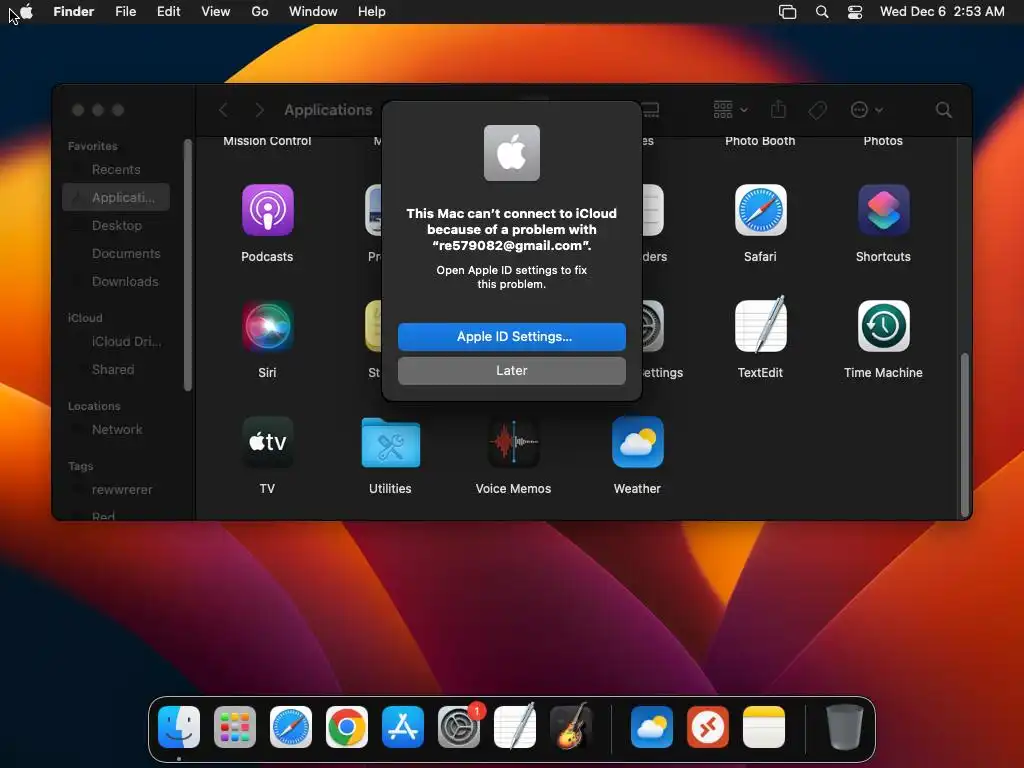Open TextEdit from the Dock
1024x768 pixels.
tap(515, 726)
